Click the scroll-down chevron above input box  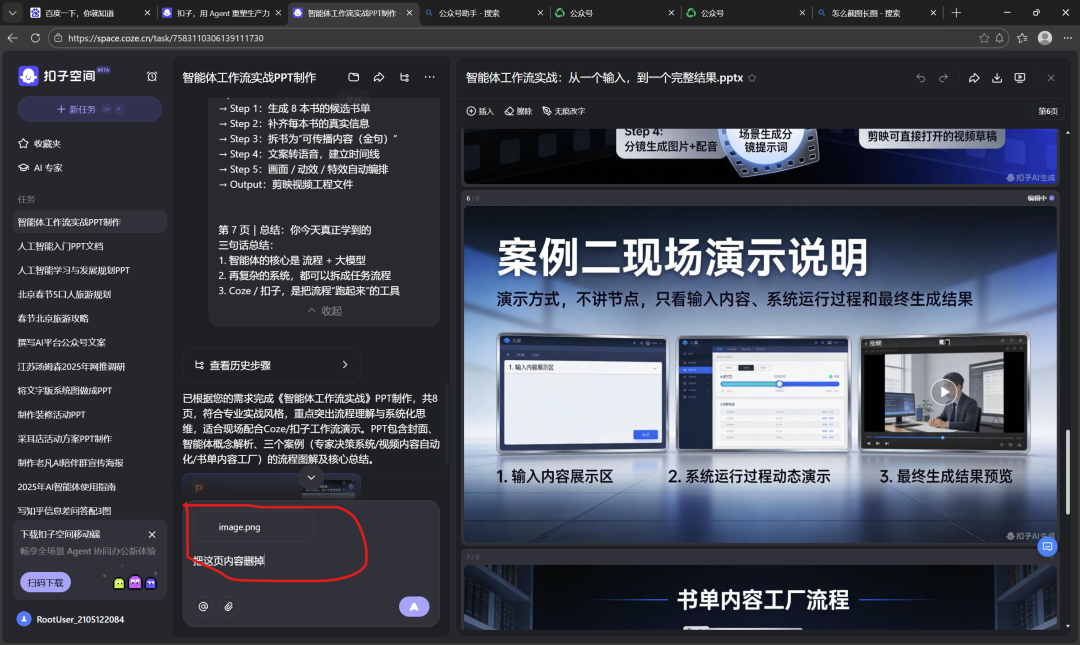pyautogui.click(x=311, y=477)
